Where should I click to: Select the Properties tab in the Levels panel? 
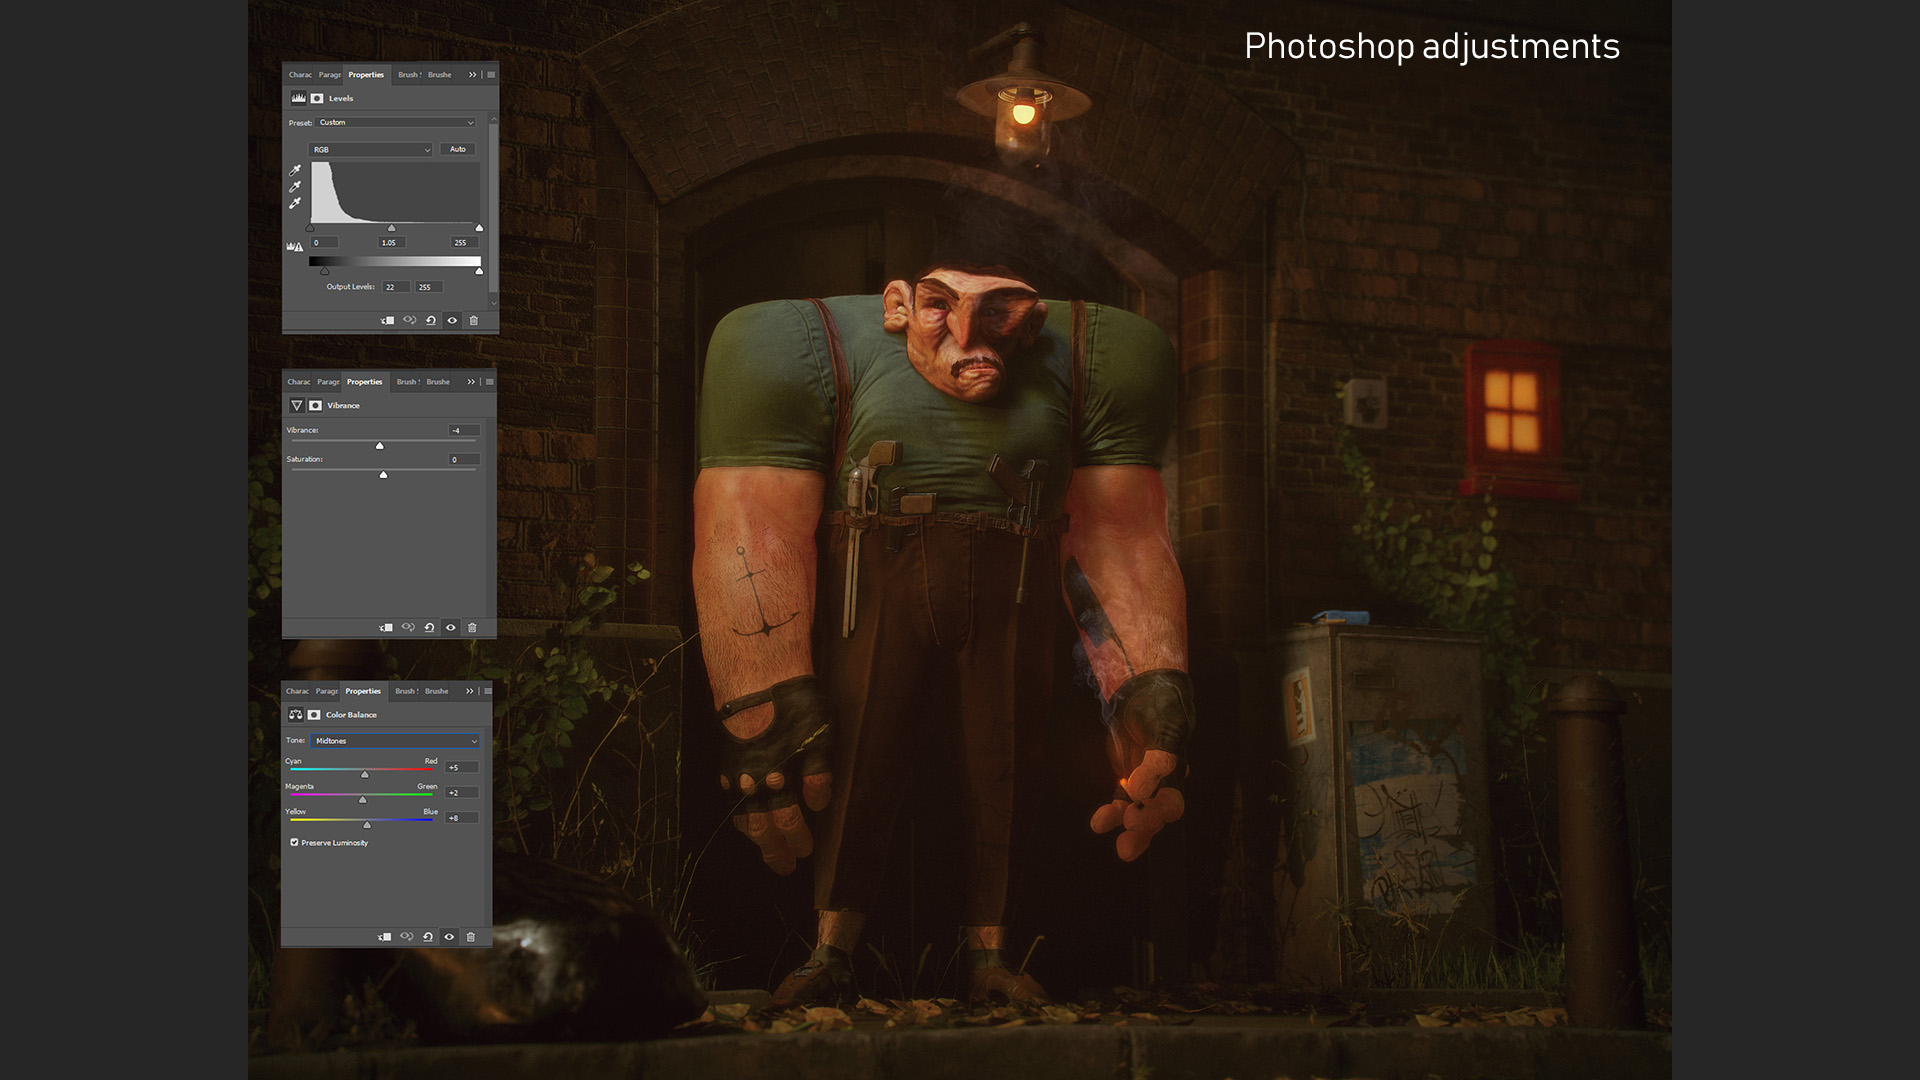tap(366, 75)
